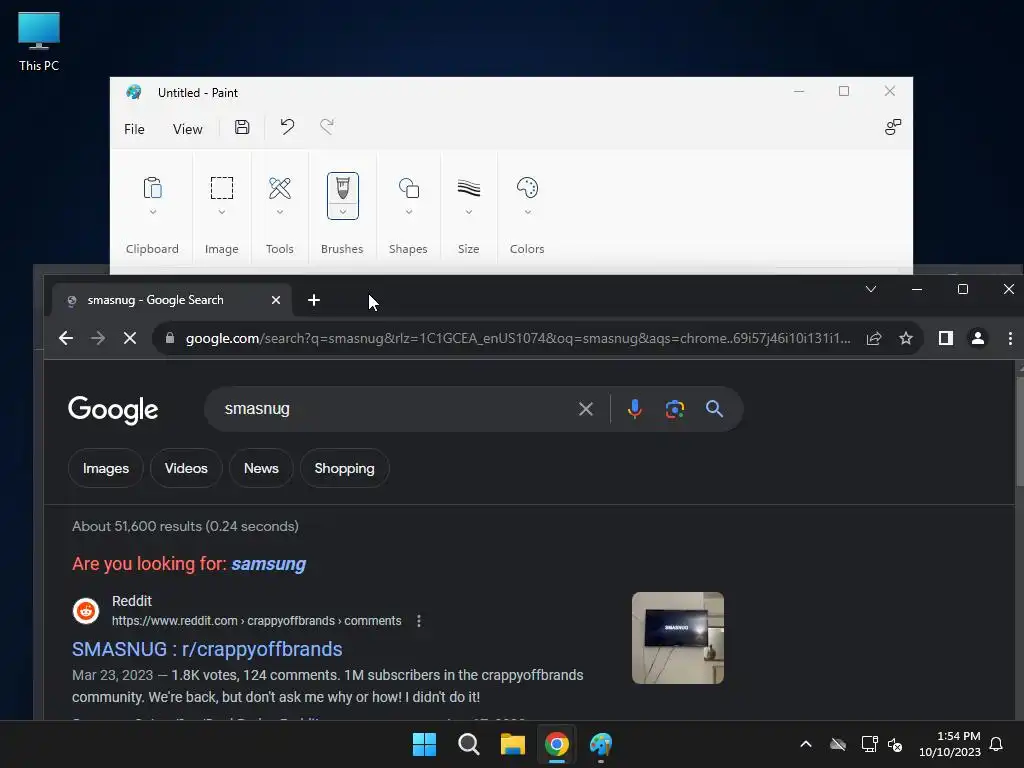Image resolution: width=1024 pixels, height=768 pixels.
Task: Start Google voice search
Action: [634, 409]
